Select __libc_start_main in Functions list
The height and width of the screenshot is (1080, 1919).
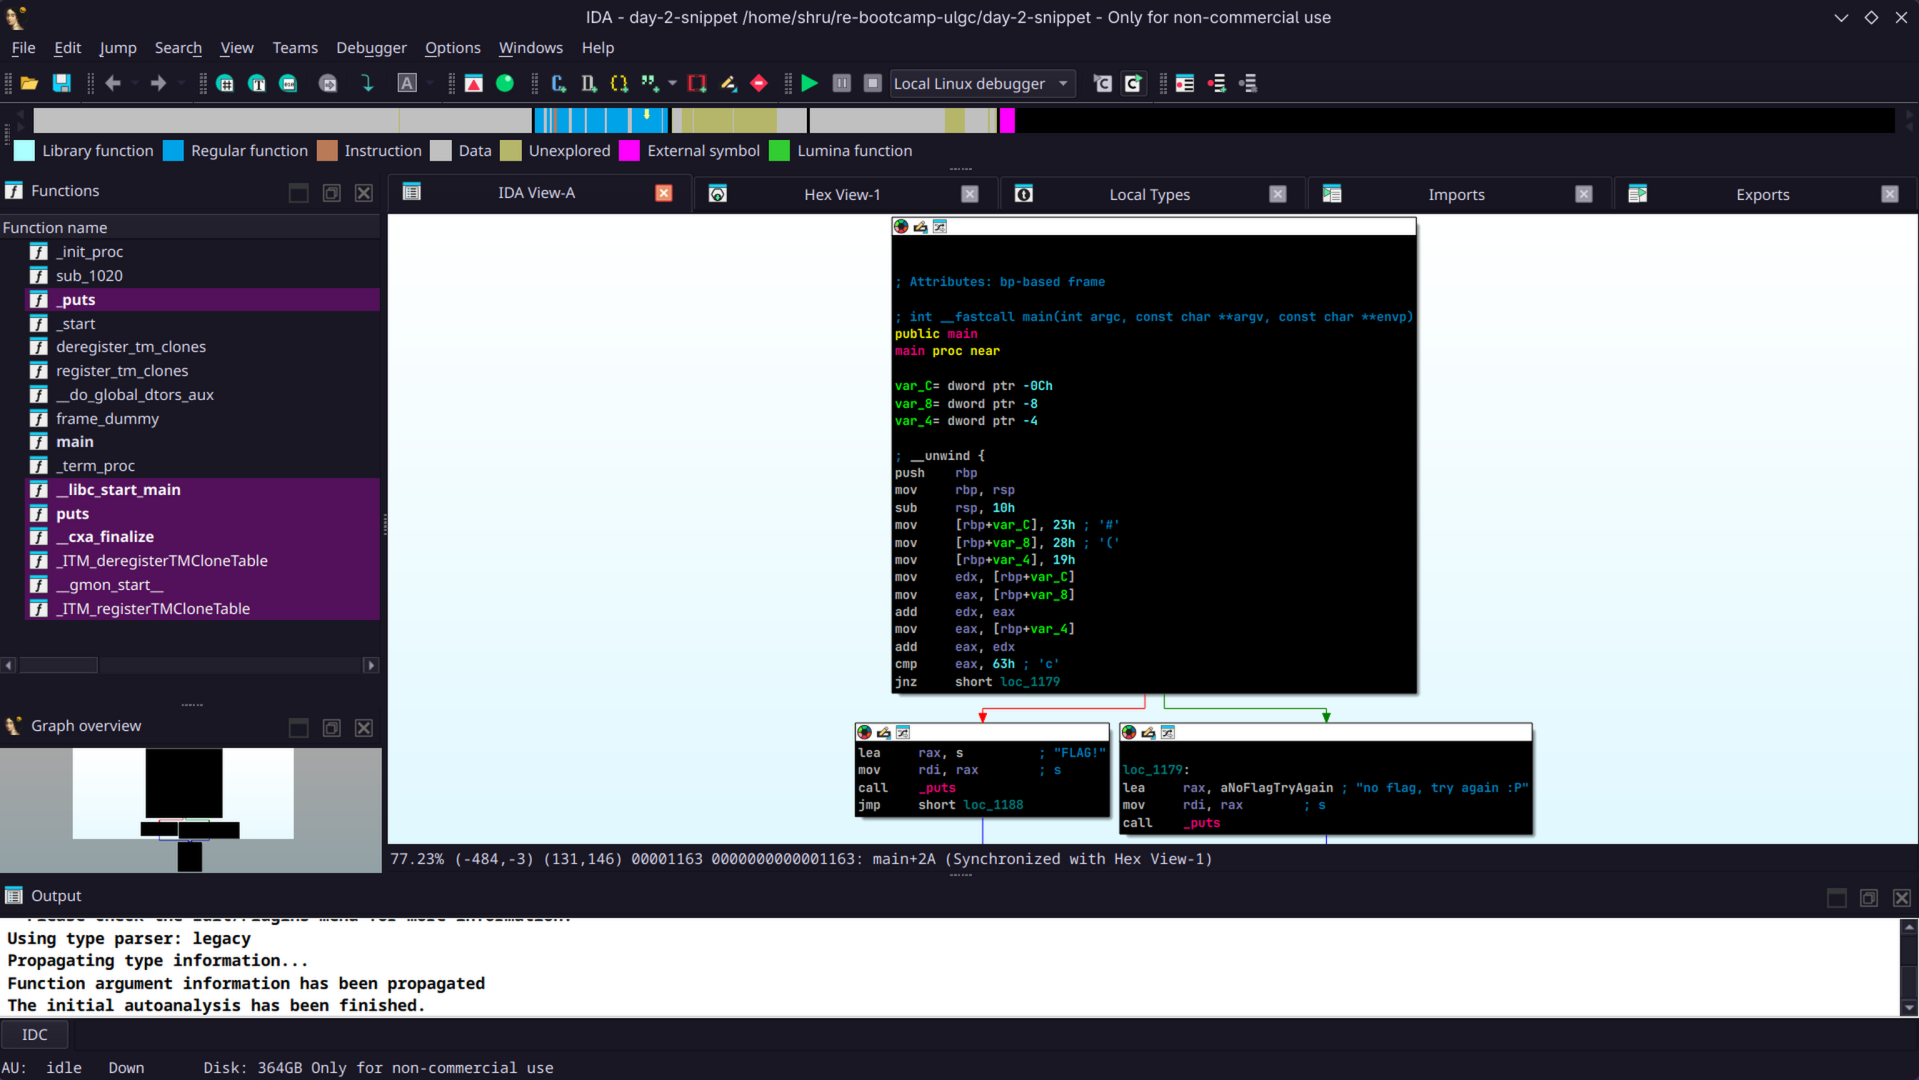pyautogui.click(x=118, y=490)
